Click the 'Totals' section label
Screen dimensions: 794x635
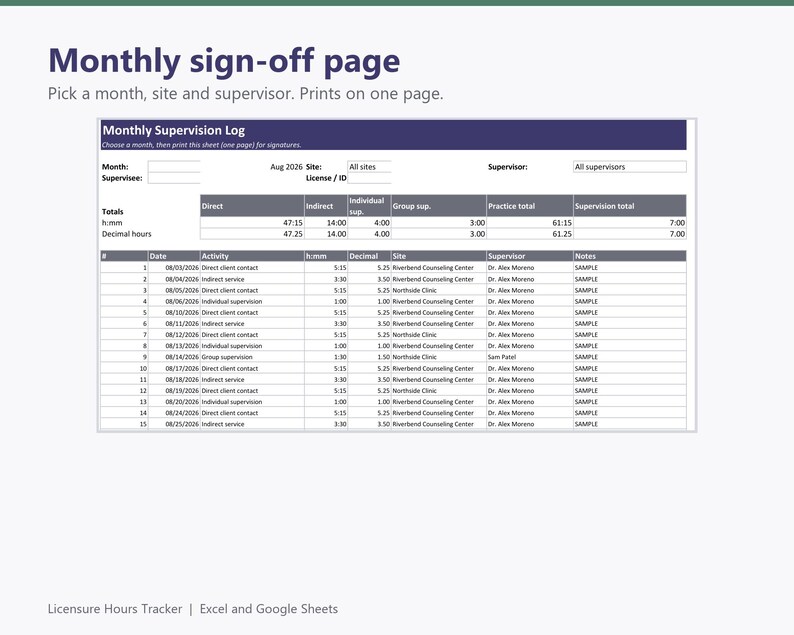tap(112, 212)
